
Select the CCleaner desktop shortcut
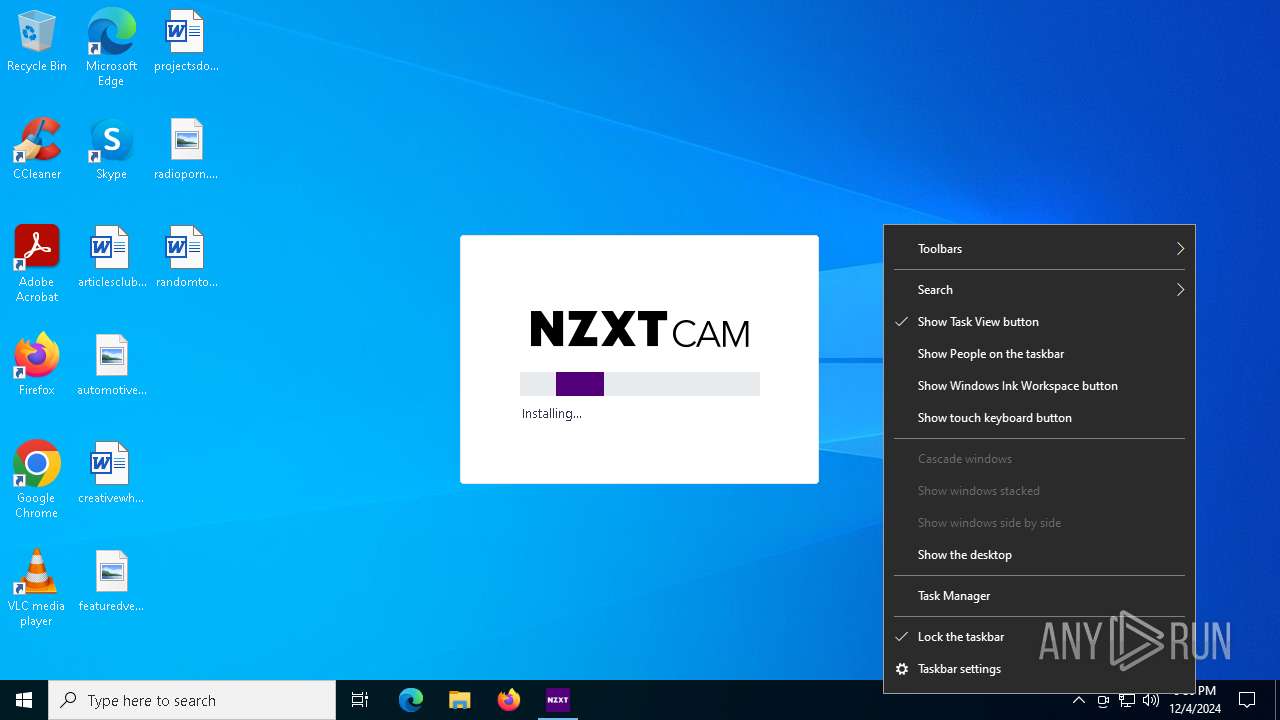click(x=37, y=150)
